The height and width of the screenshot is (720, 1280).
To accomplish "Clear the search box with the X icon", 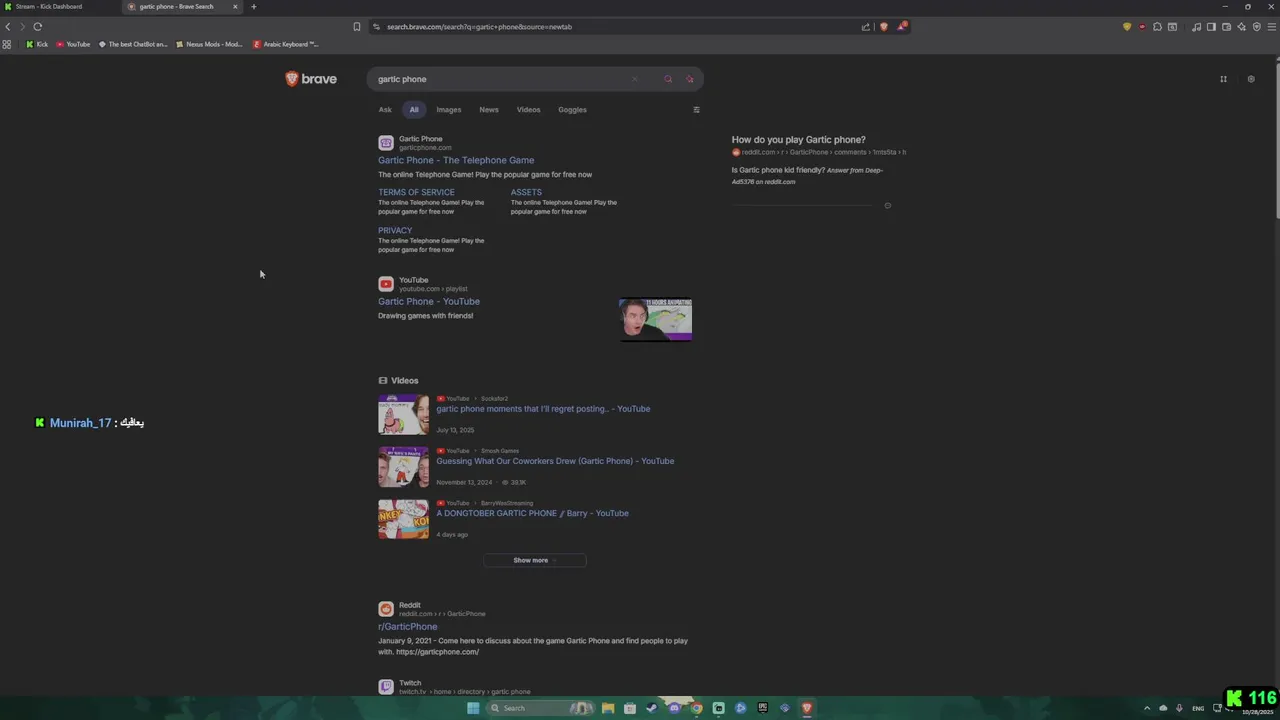I will click(634, 79).
